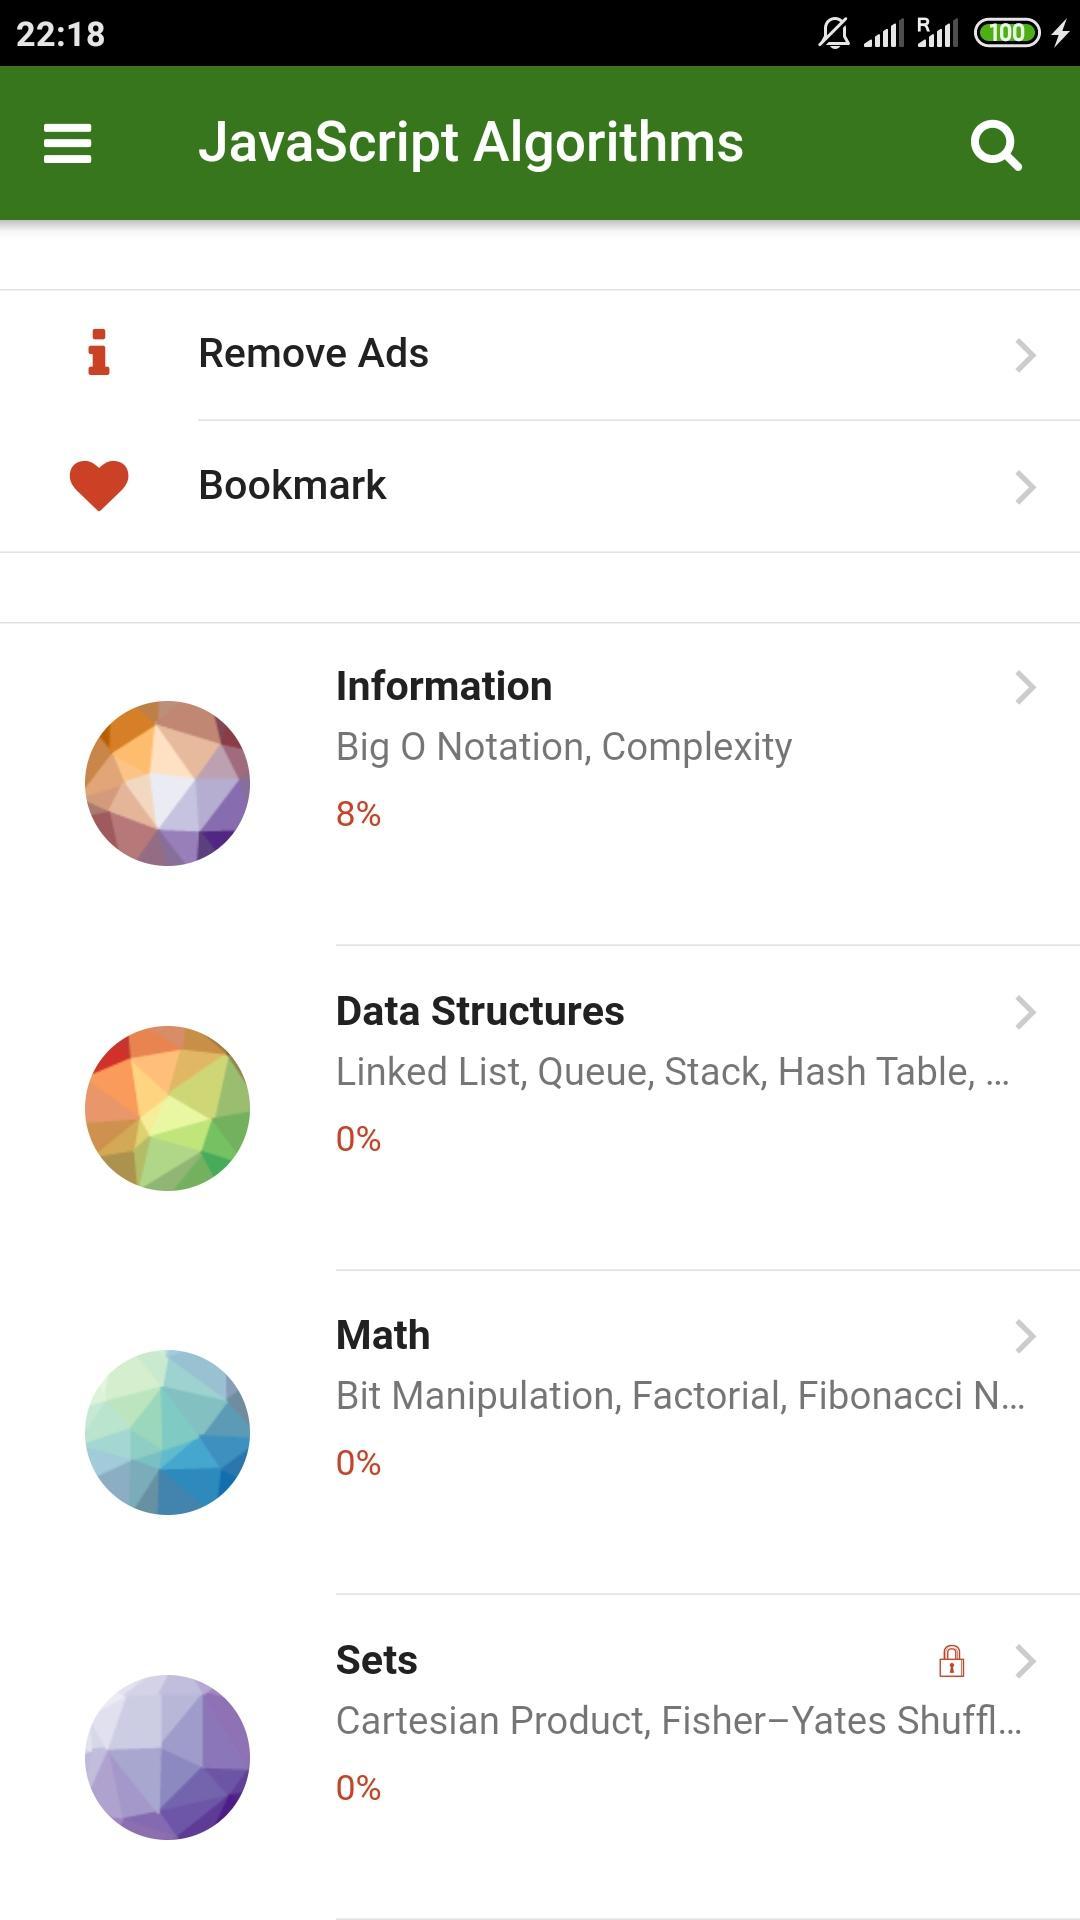Expand Remove Ads via its chevron
The width and height of the screenshot is (1080, 1920).
pos(1025,355)
